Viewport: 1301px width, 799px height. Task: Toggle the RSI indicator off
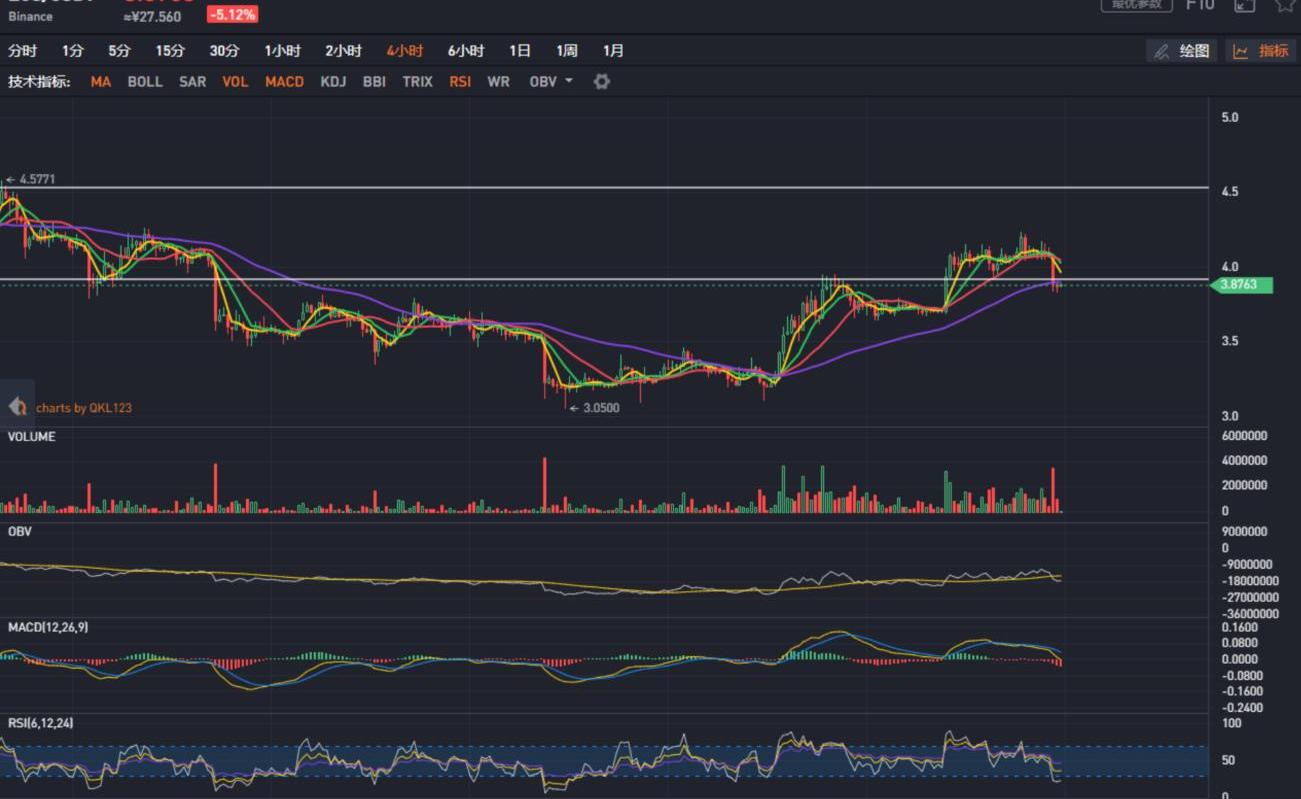click(x=460, y=82)
